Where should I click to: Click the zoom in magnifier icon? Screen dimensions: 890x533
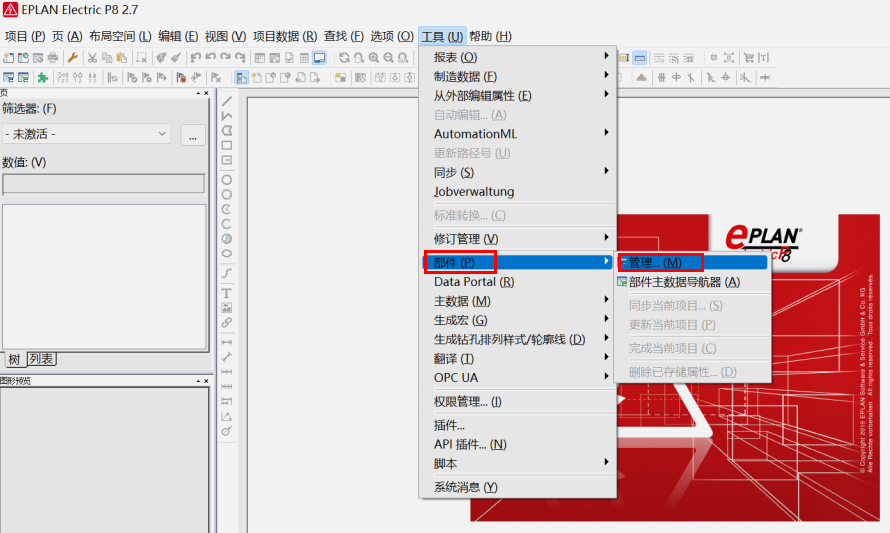tap(374, 58)
